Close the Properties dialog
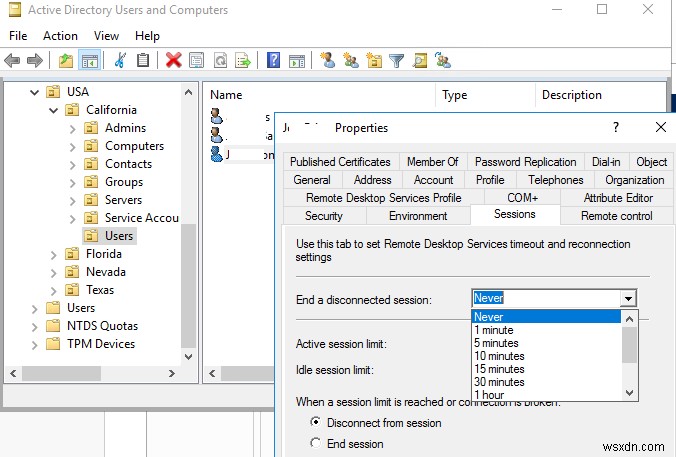 pyautogui.click(x=660, y=127)
